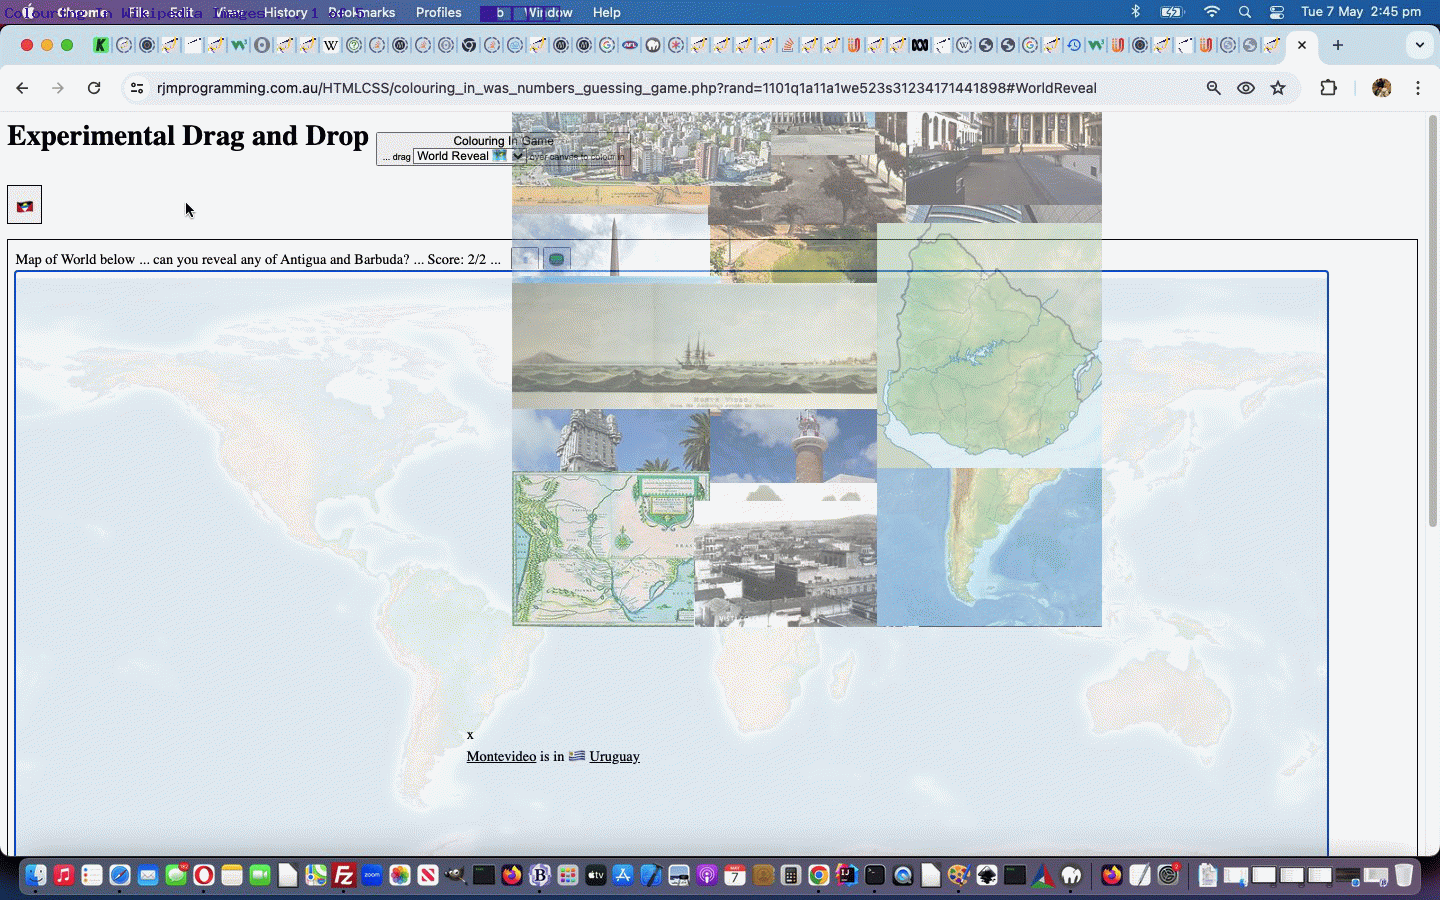Open the Bookmarks menu
The height and width of the screenshot is (900, 1440).
(x=362, y=12)
